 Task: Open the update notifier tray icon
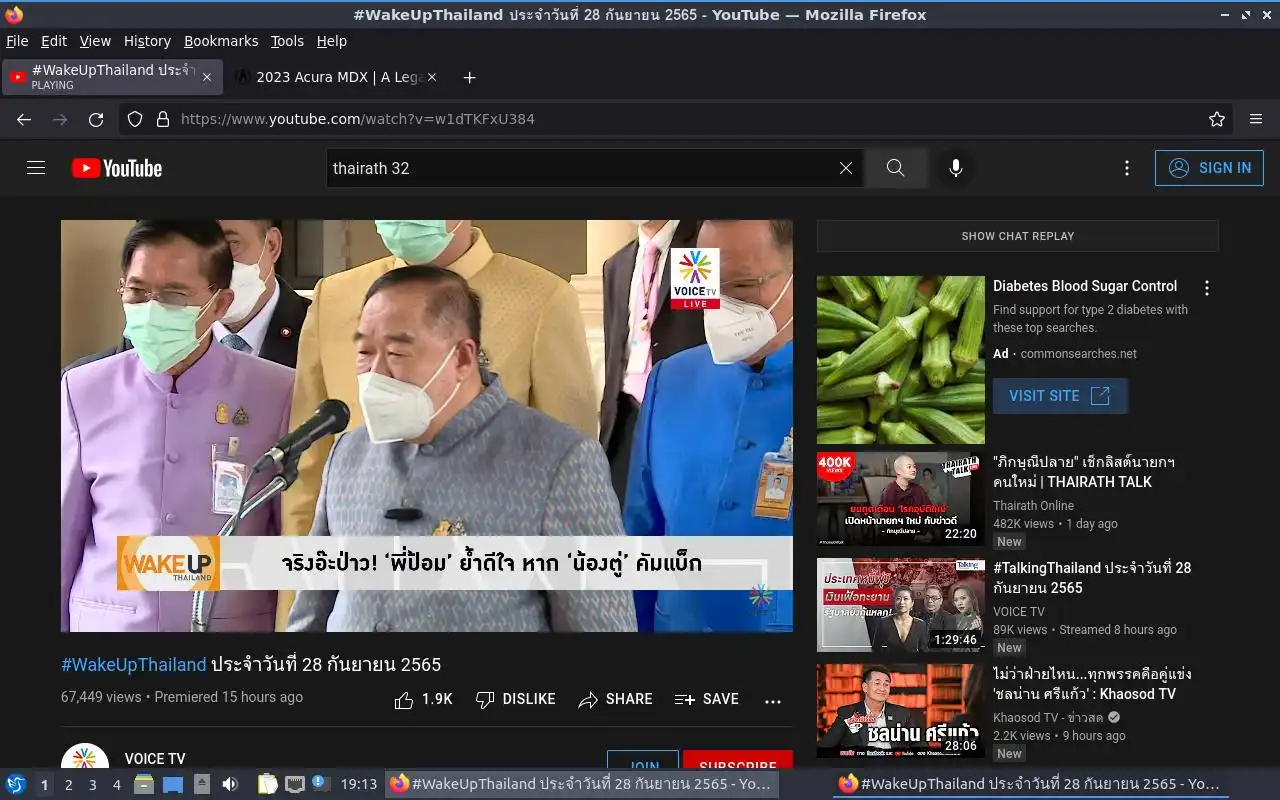click(319, 783)
